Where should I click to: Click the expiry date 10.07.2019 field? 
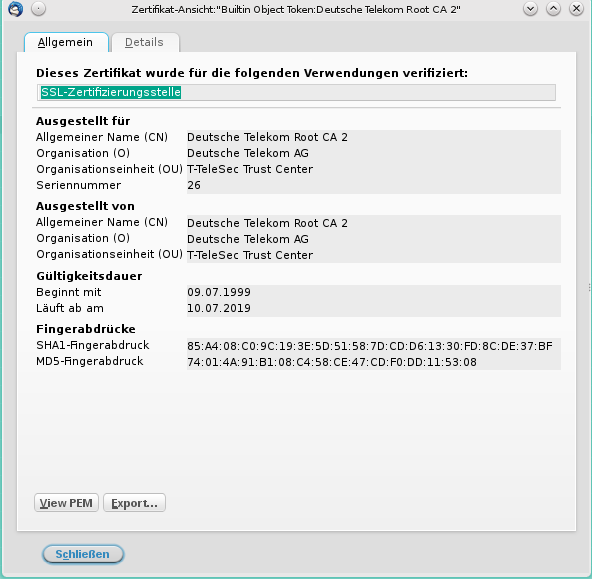373,308
